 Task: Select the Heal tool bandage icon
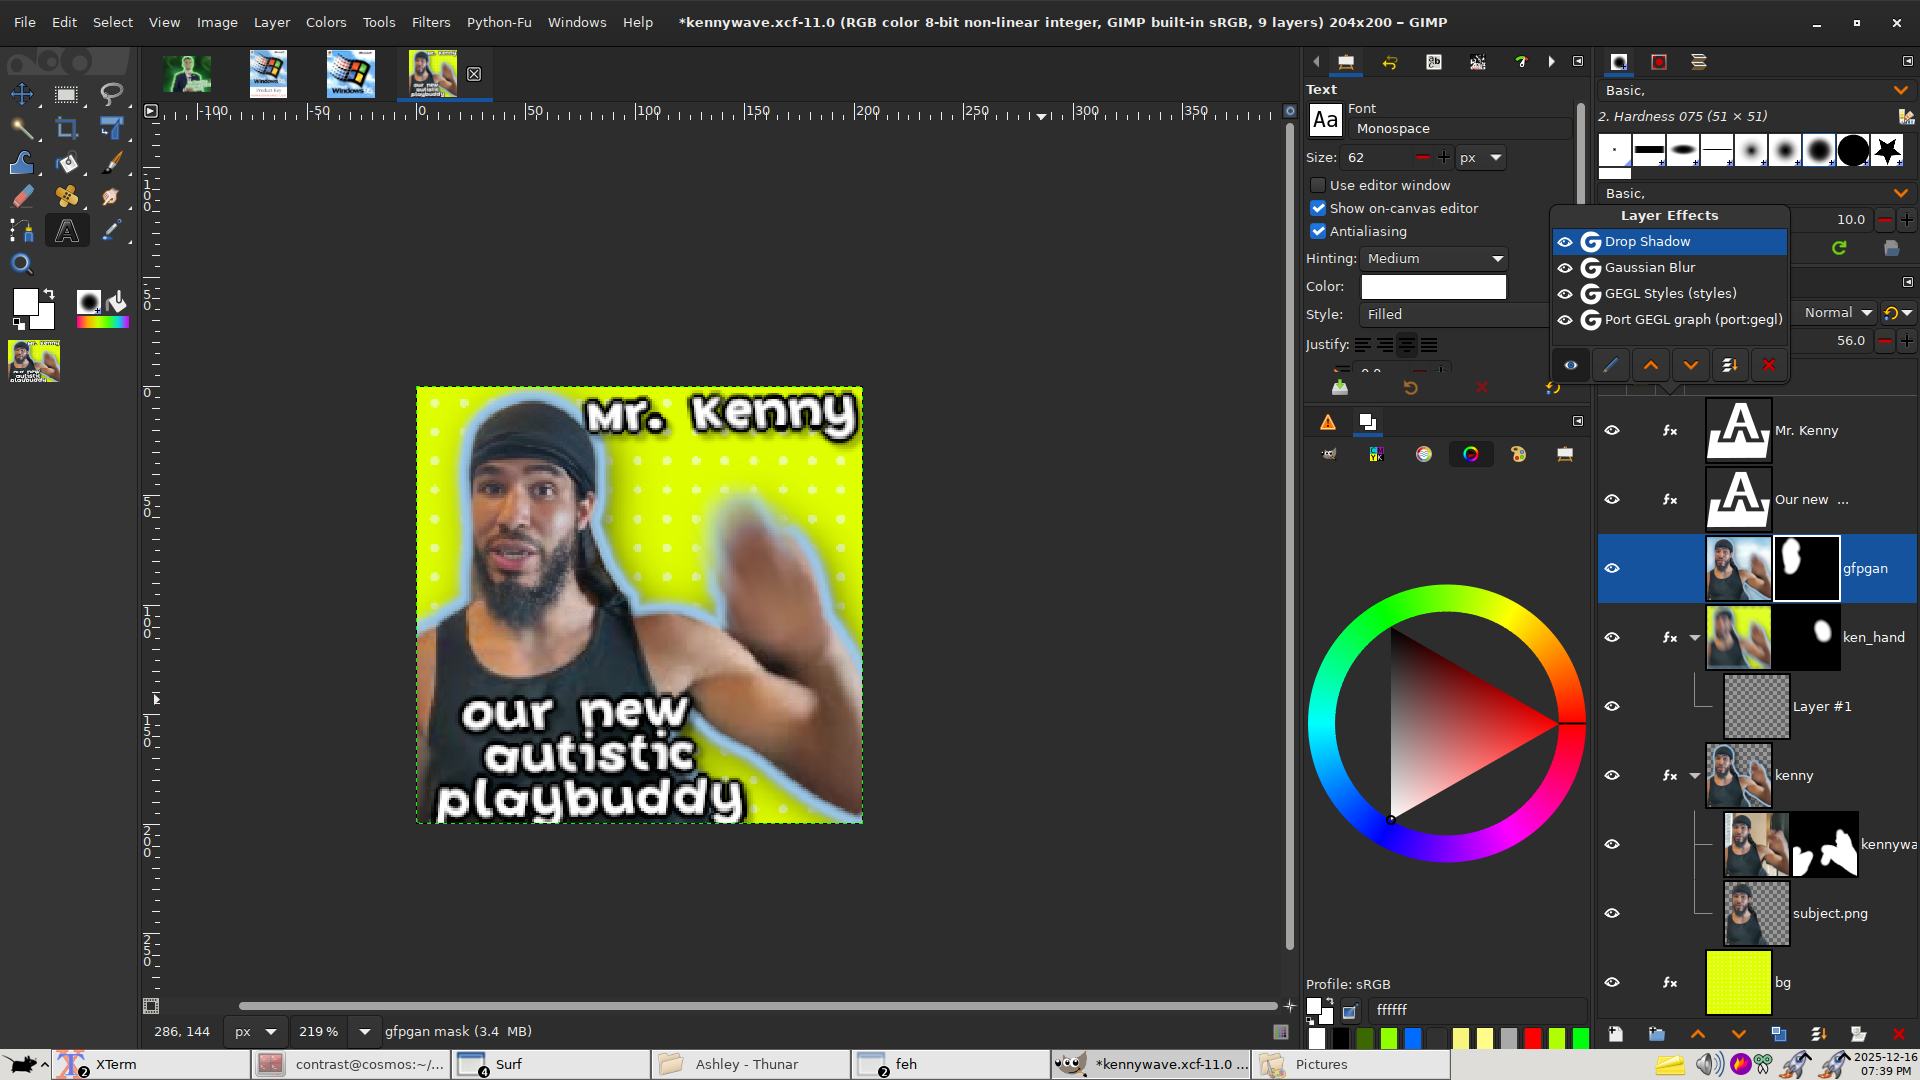67,197
